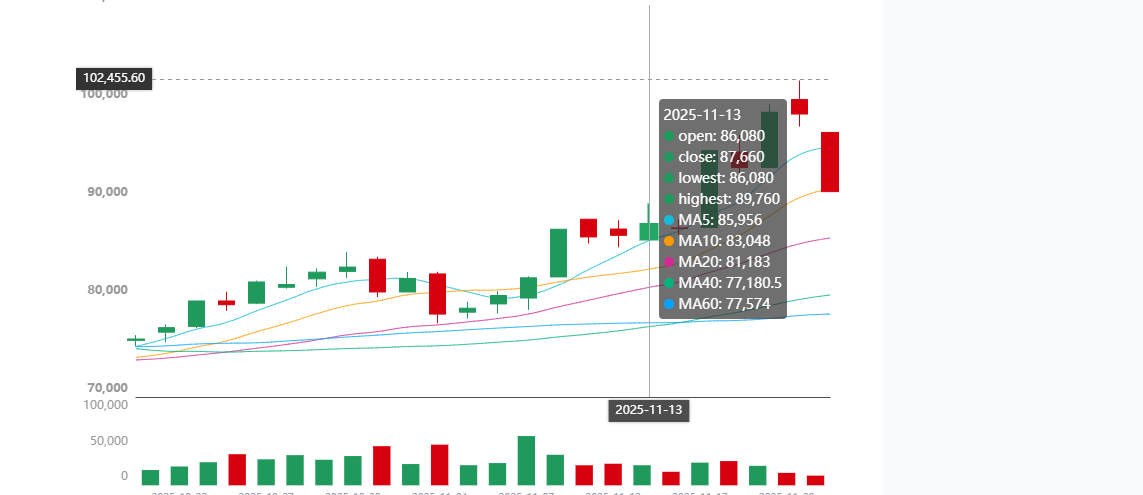Click the 80,000 price axis label
The image size is (1143, 495).
tap(104, 290)
